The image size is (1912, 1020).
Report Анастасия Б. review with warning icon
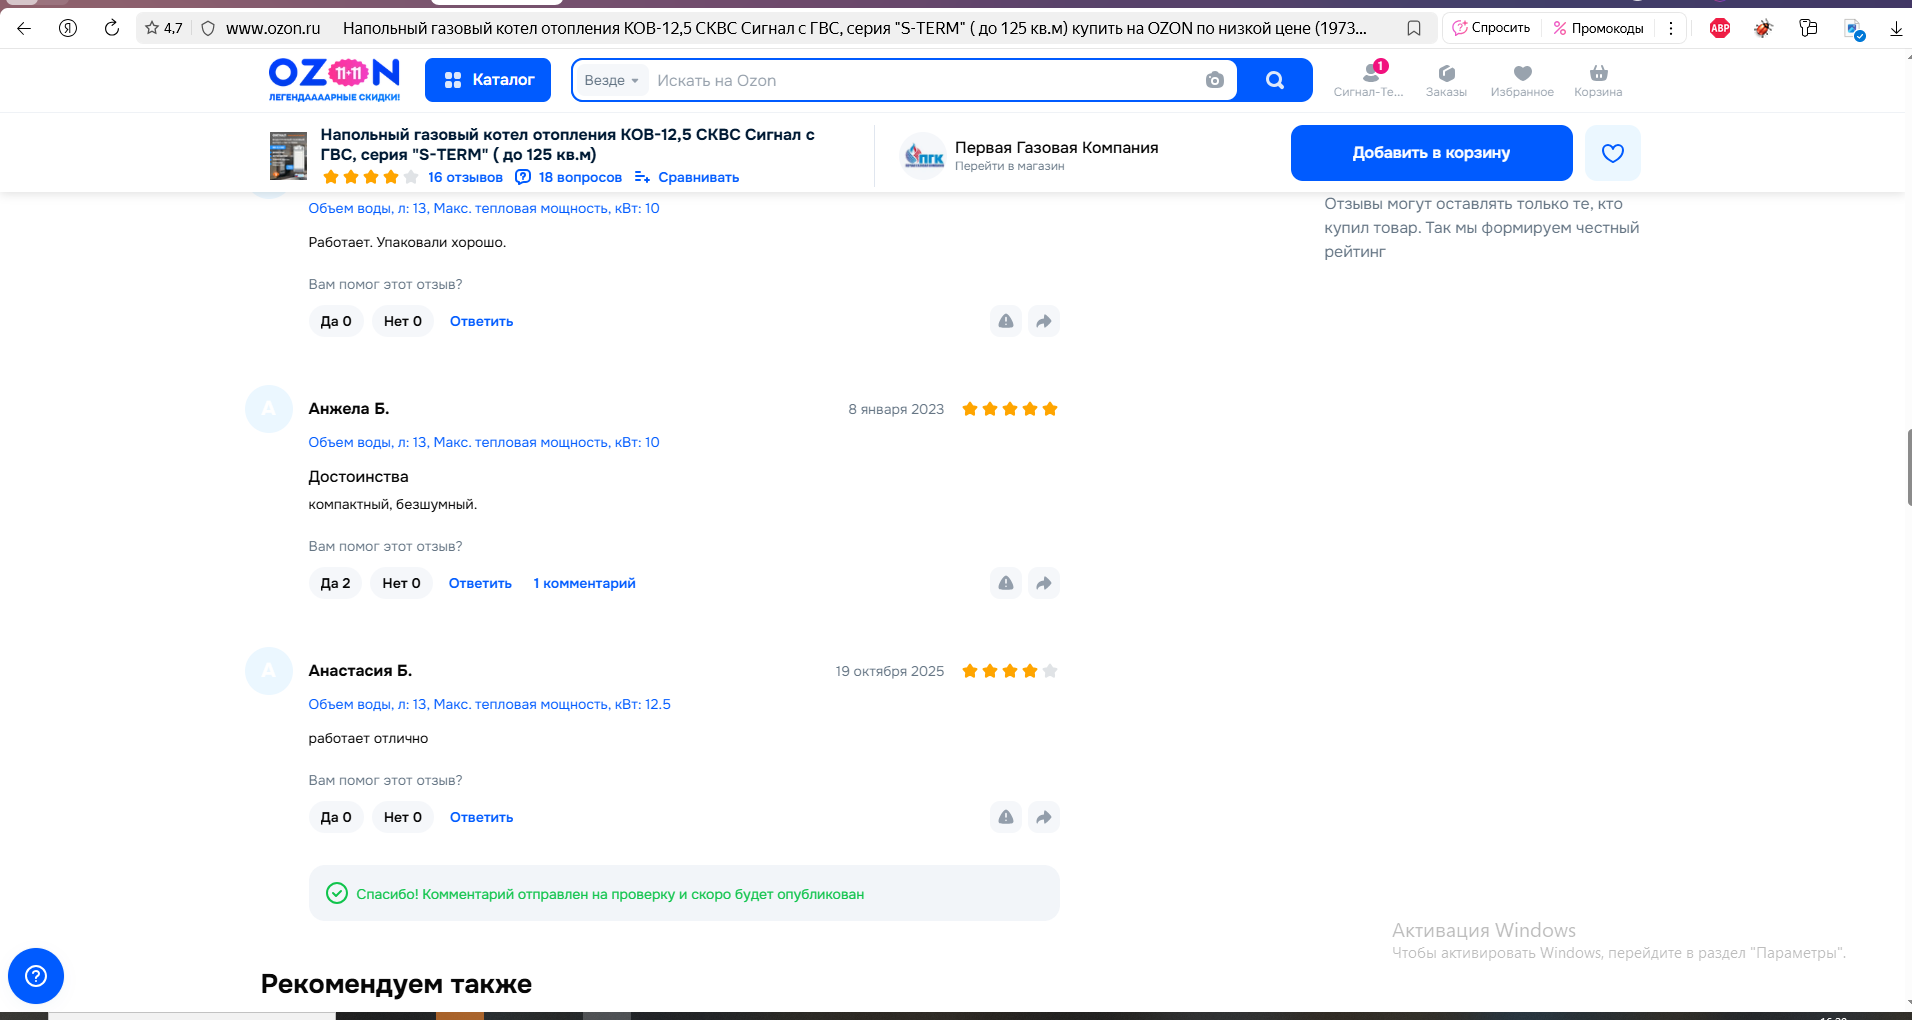pyautogui.click(x=1006, y=817)
